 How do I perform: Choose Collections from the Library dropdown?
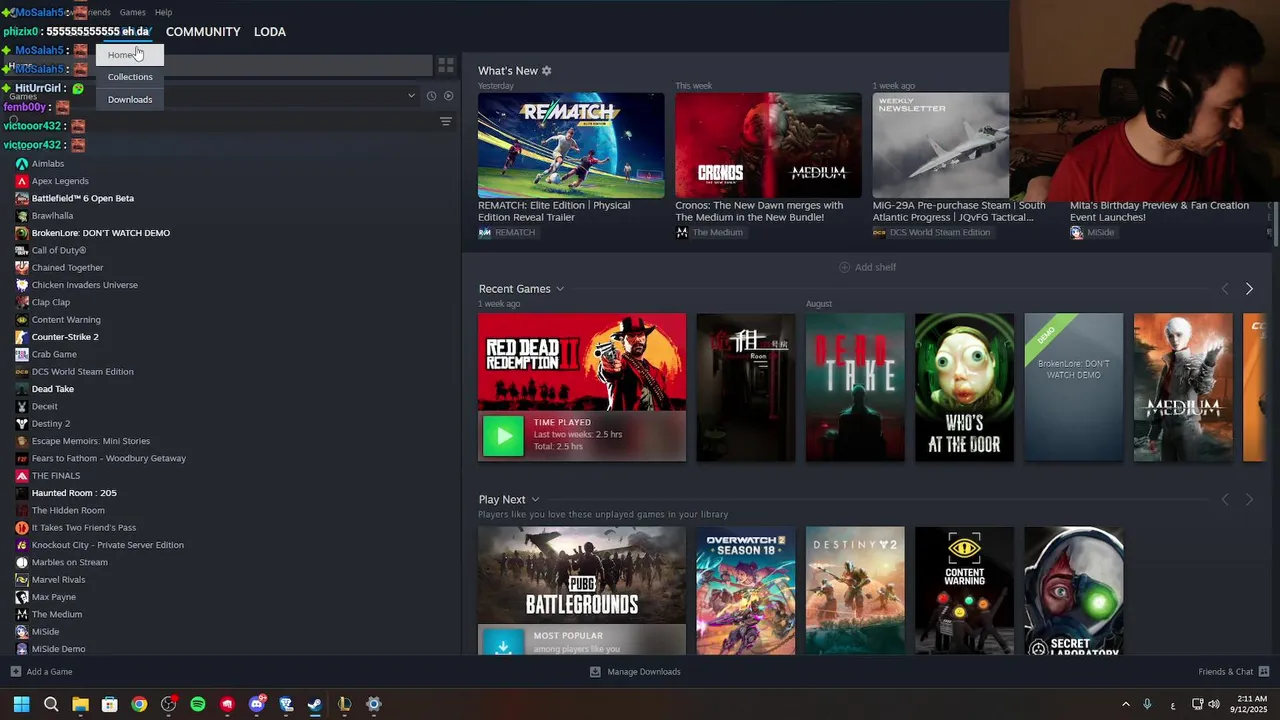(130, 77)
